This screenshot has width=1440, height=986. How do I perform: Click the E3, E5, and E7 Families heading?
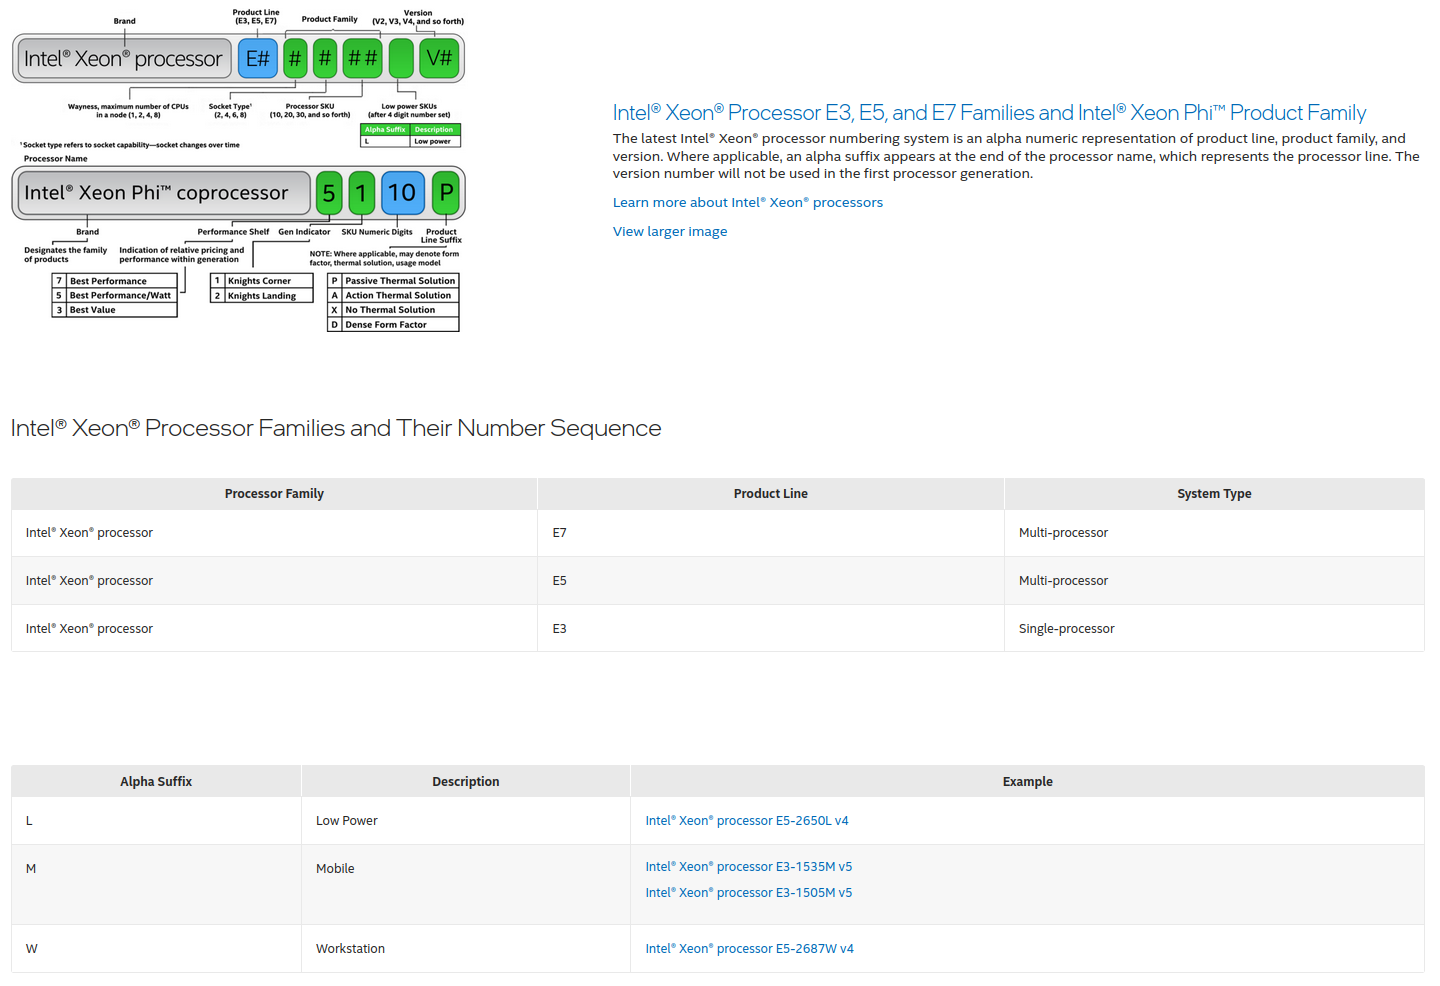pos(989,113)
